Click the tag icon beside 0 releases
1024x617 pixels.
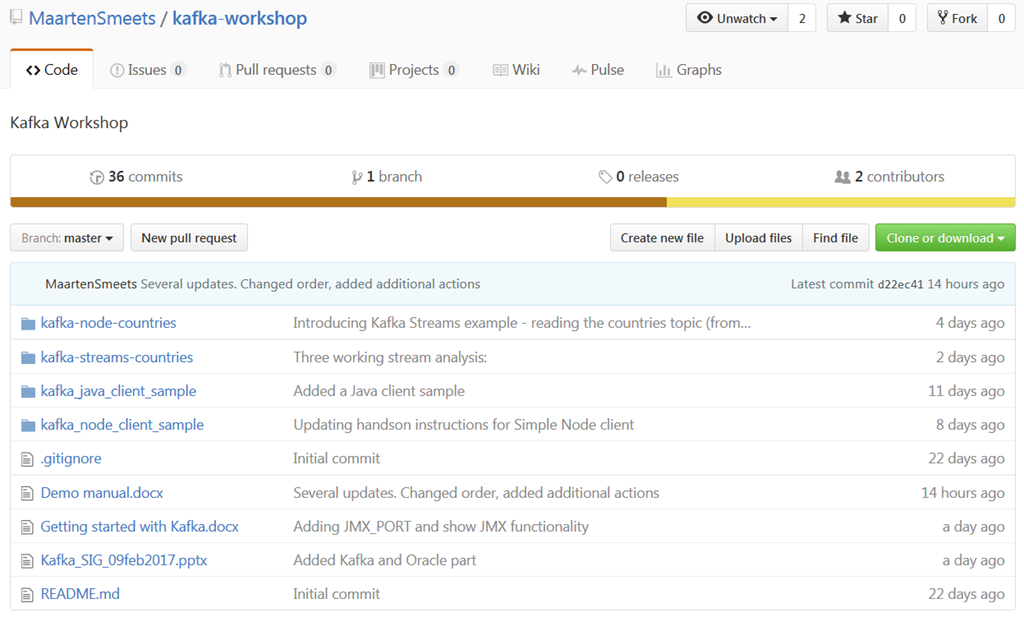[605, 177]
